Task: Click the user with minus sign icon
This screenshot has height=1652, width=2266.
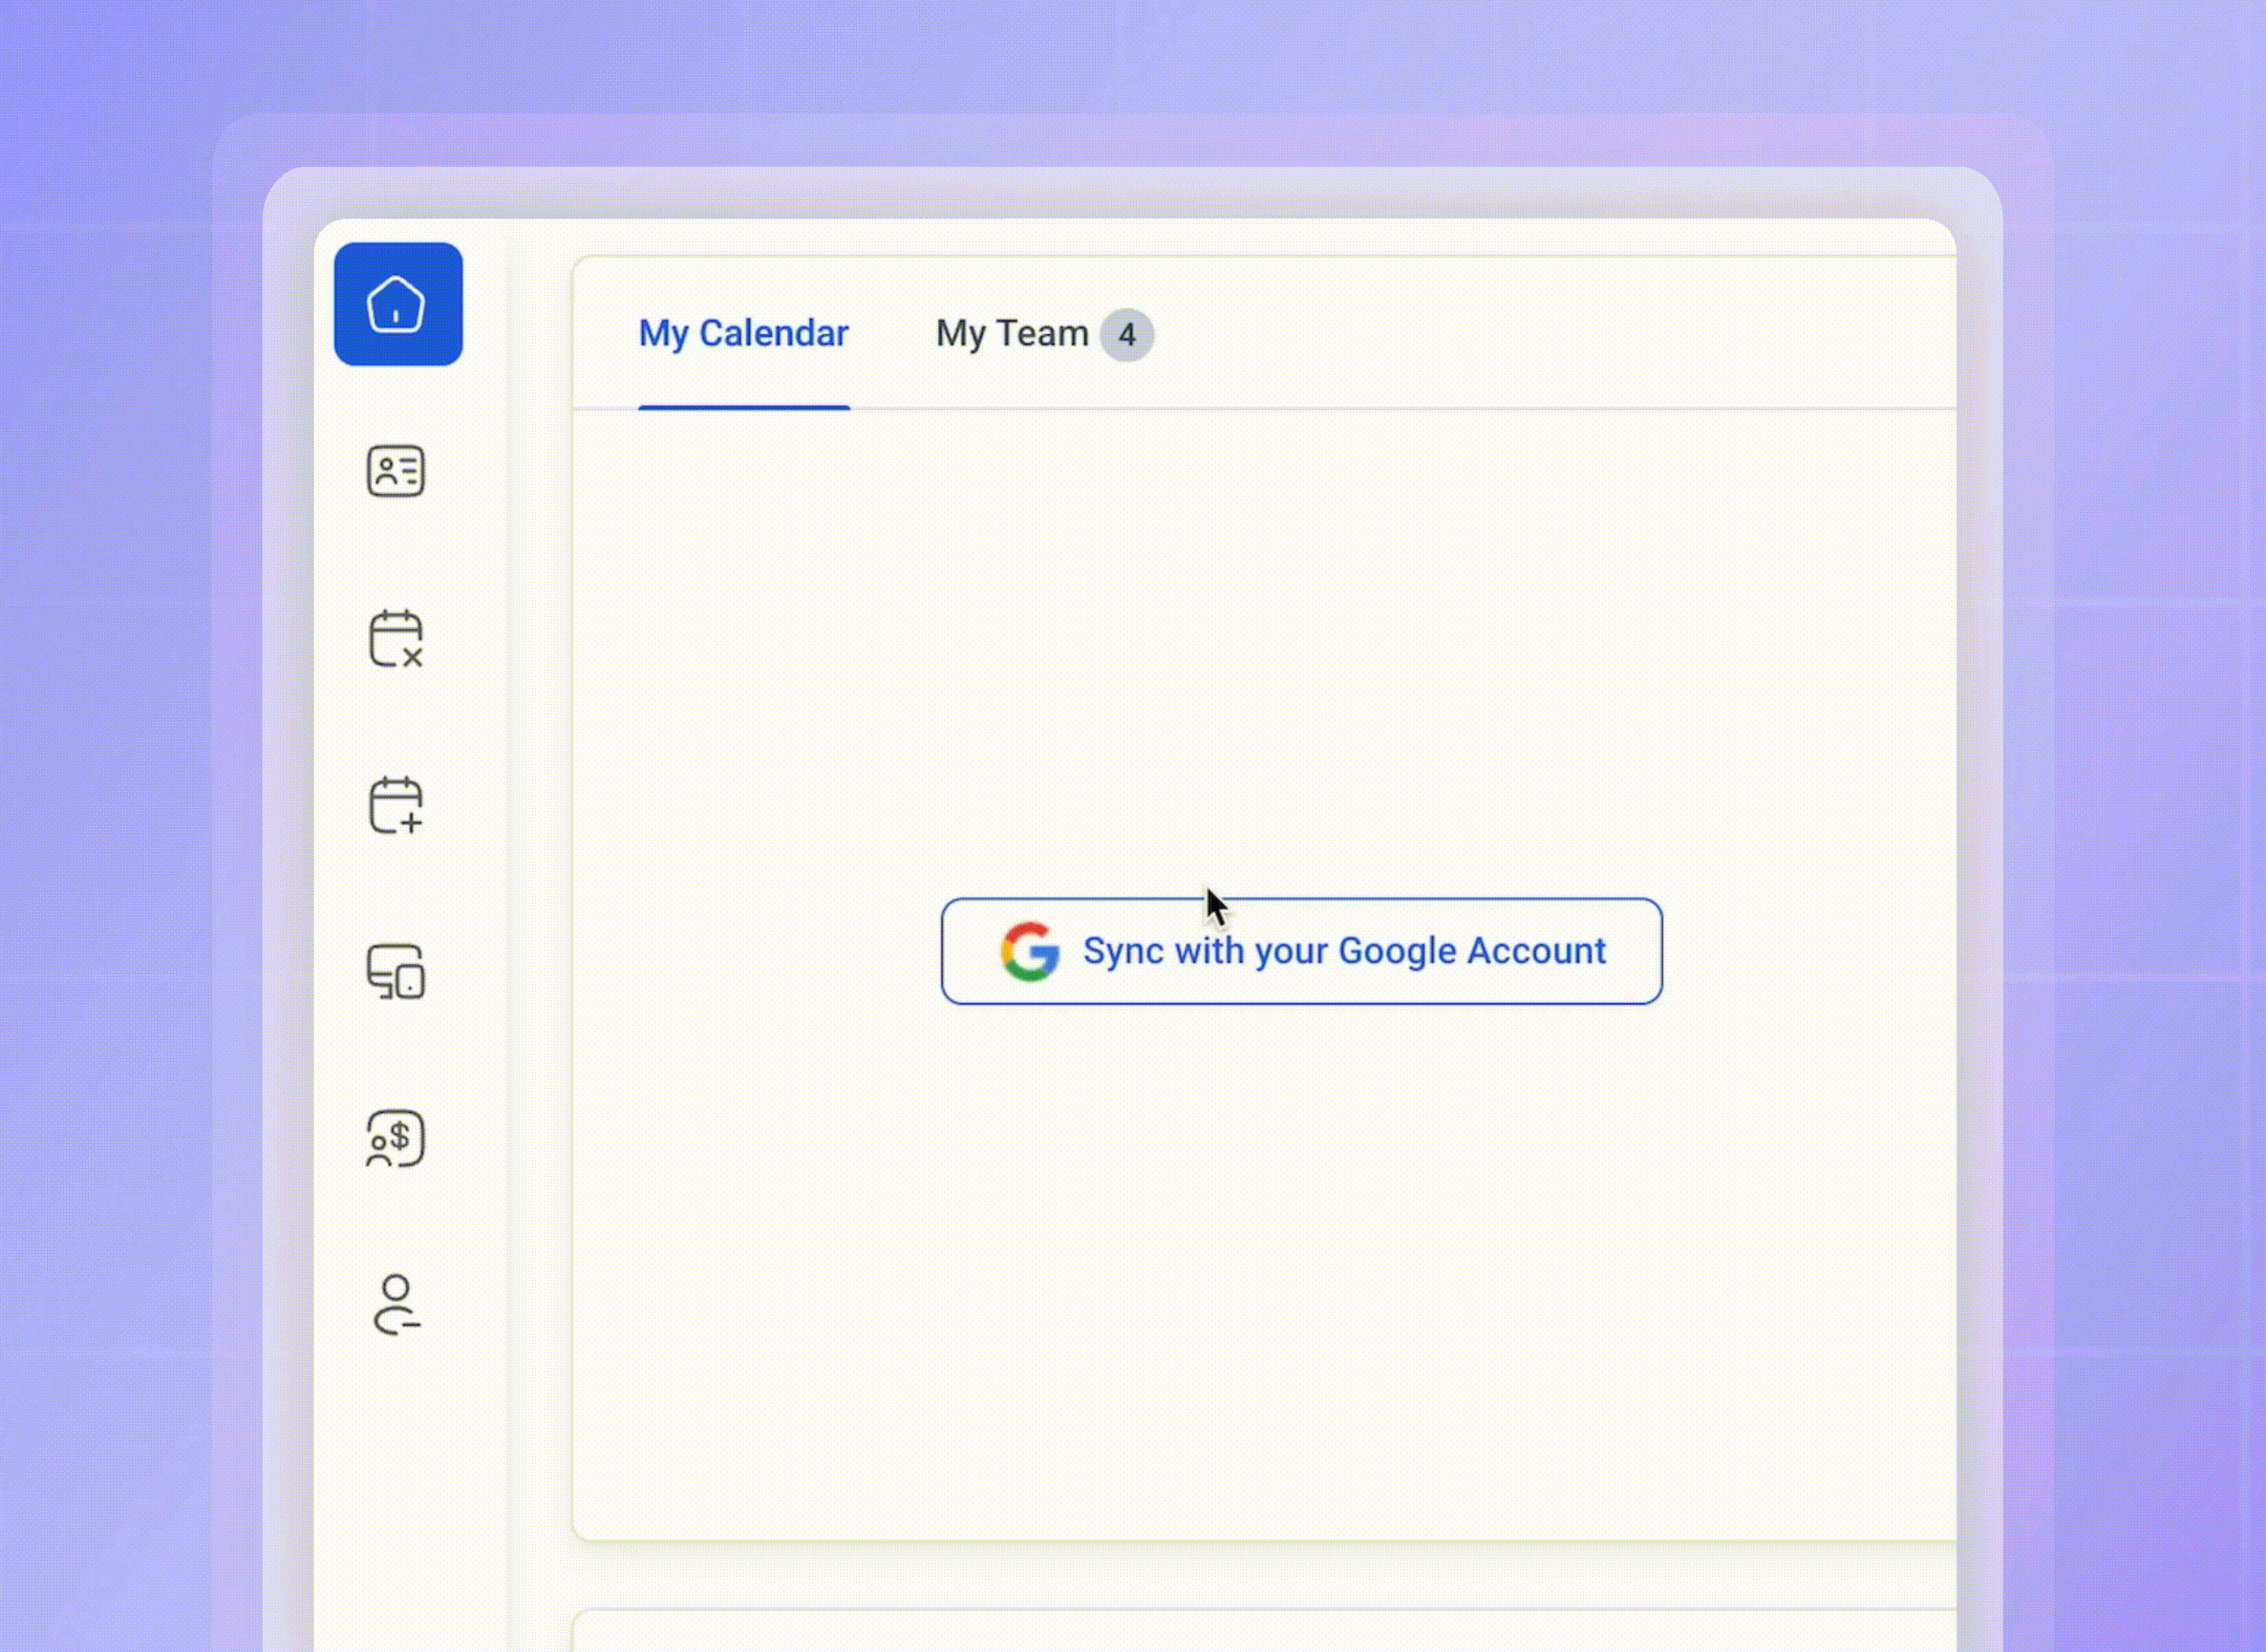Action: click(396, 1304)
